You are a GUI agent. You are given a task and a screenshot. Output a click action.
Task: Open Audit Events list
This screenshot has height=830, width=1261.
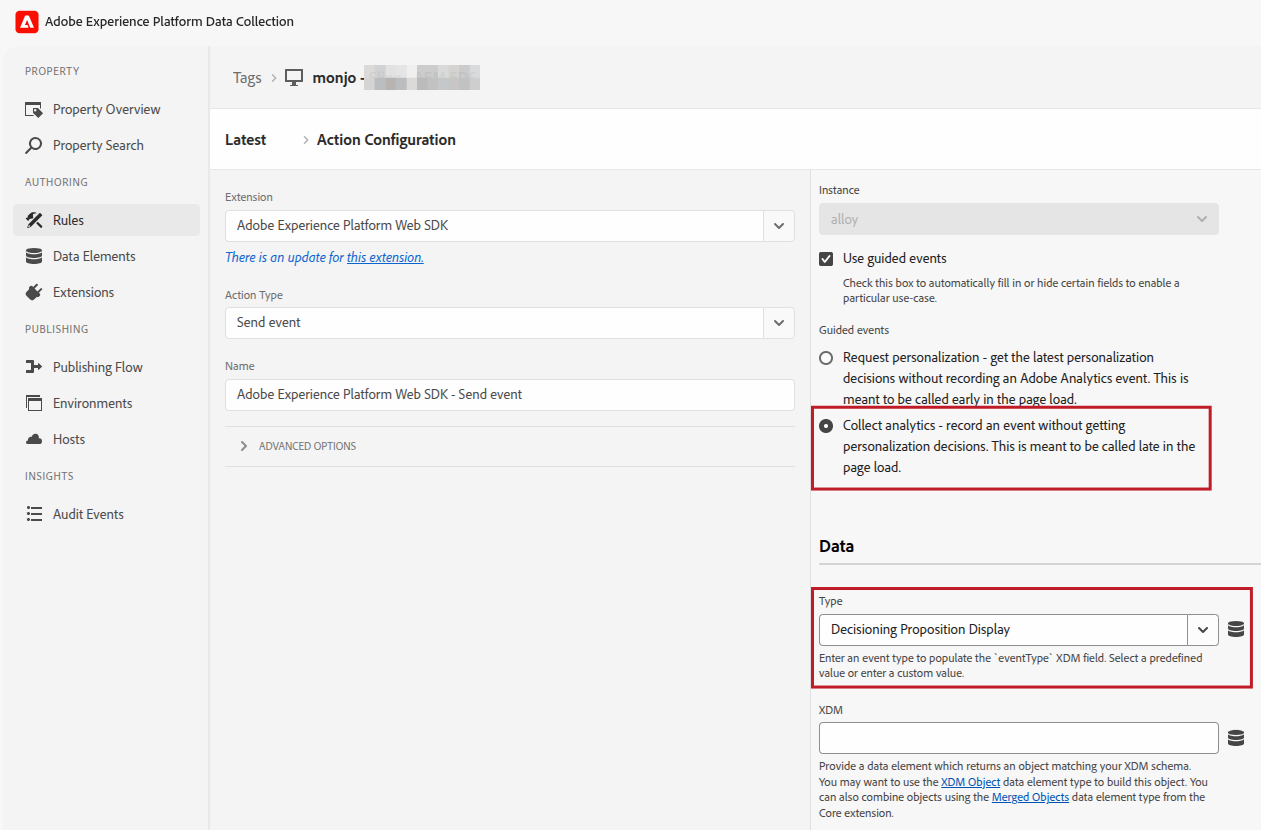[x=88, y=514]
